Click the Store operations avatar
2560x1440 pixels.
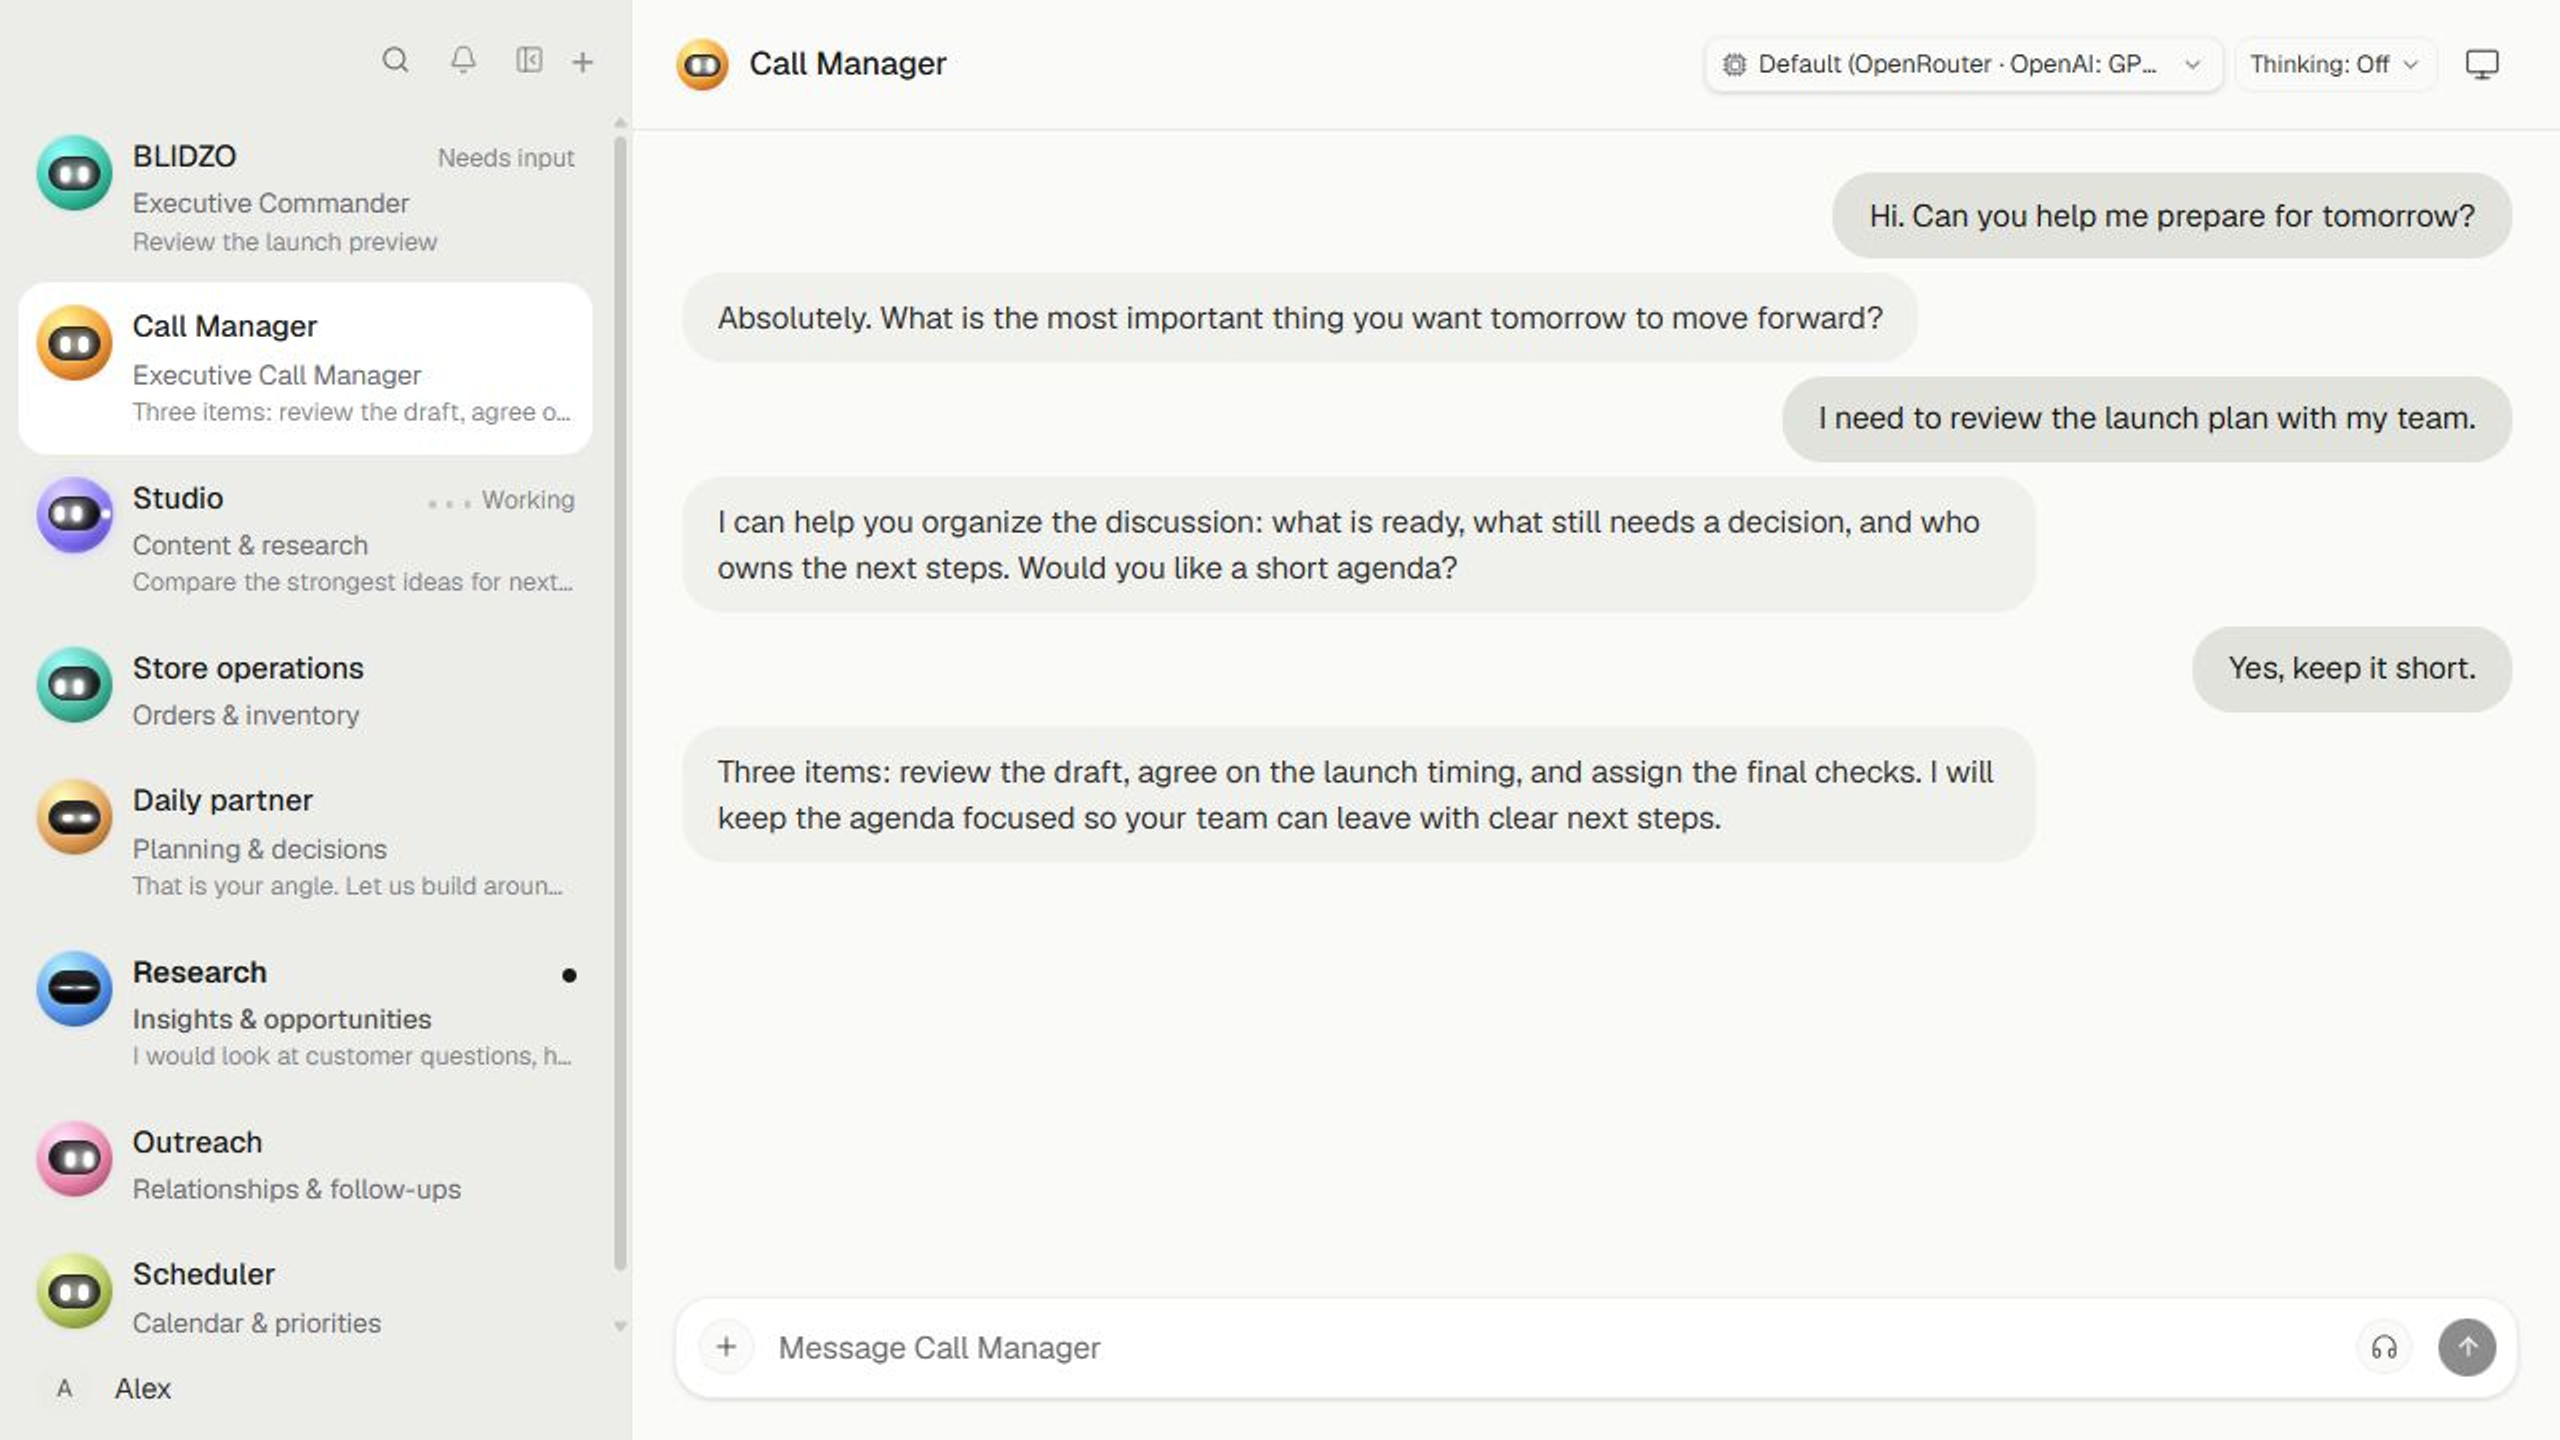click(74, 685)
